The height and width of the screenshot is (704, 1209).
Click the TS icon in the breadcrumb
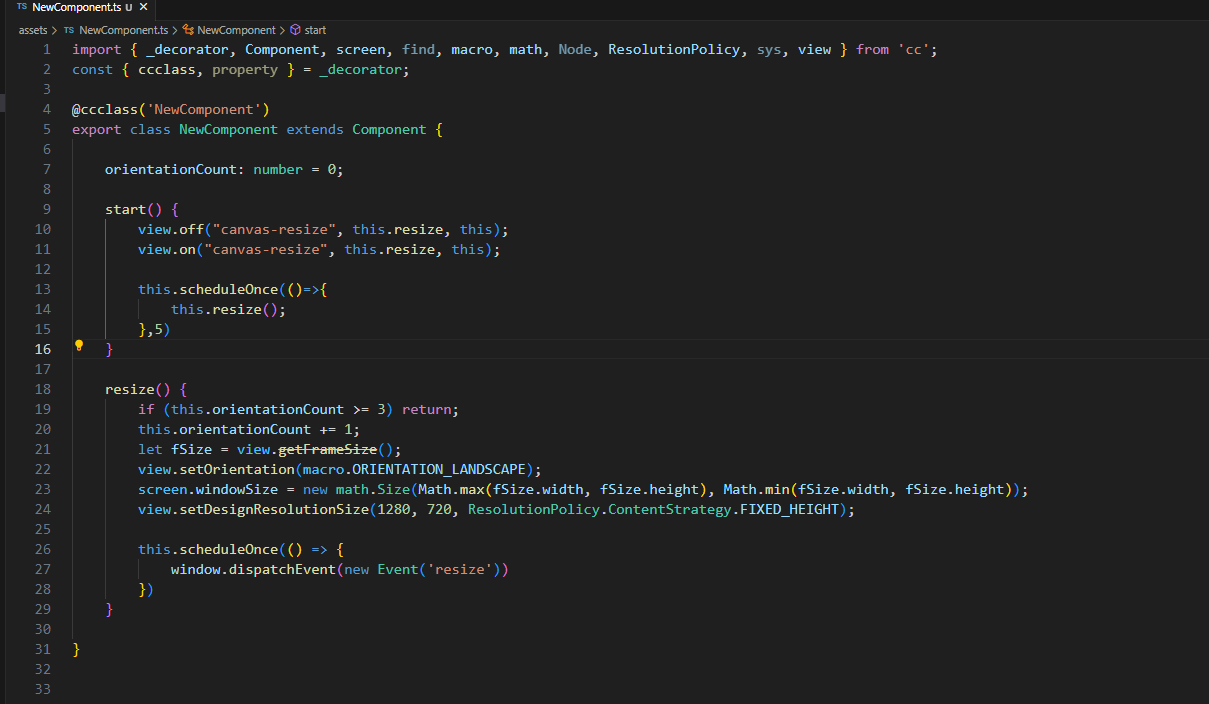pyautogui.click(x=69, y=30)
